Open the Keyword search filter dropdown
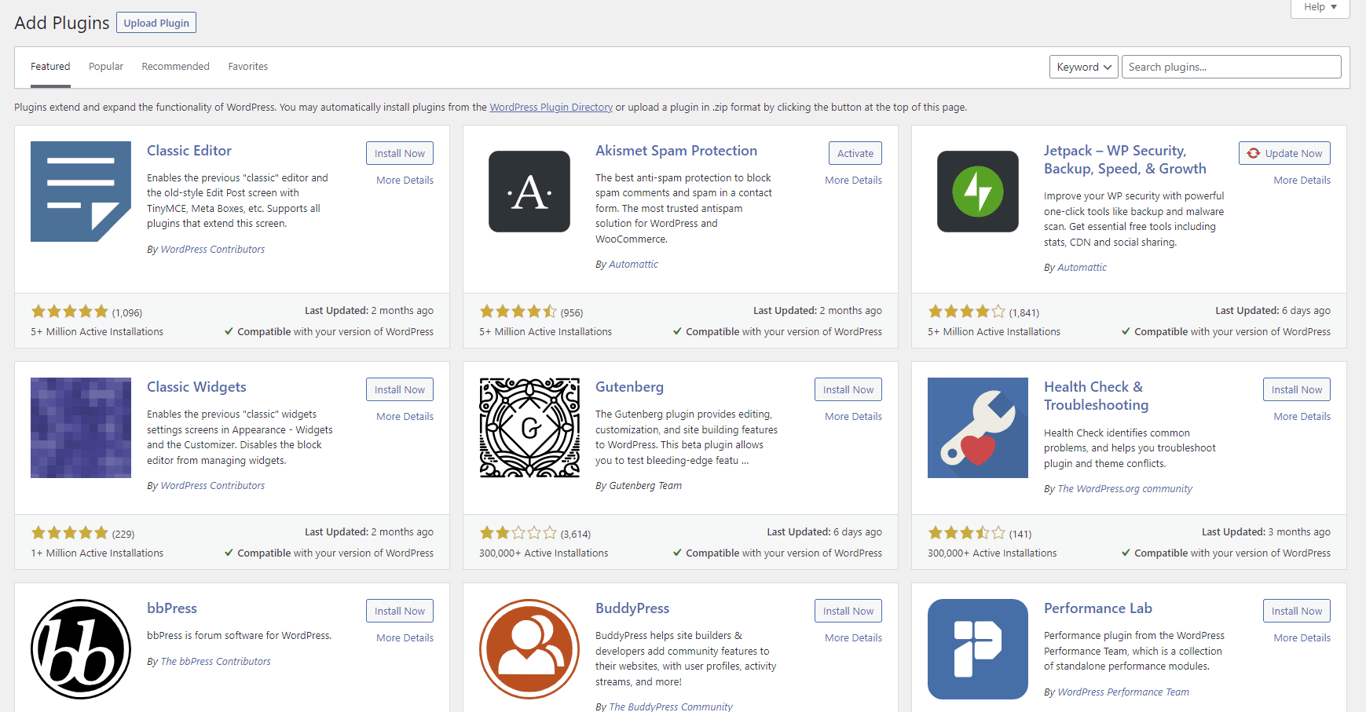The height and width of the screenshot is (712, 1366). coord(1083,66)
